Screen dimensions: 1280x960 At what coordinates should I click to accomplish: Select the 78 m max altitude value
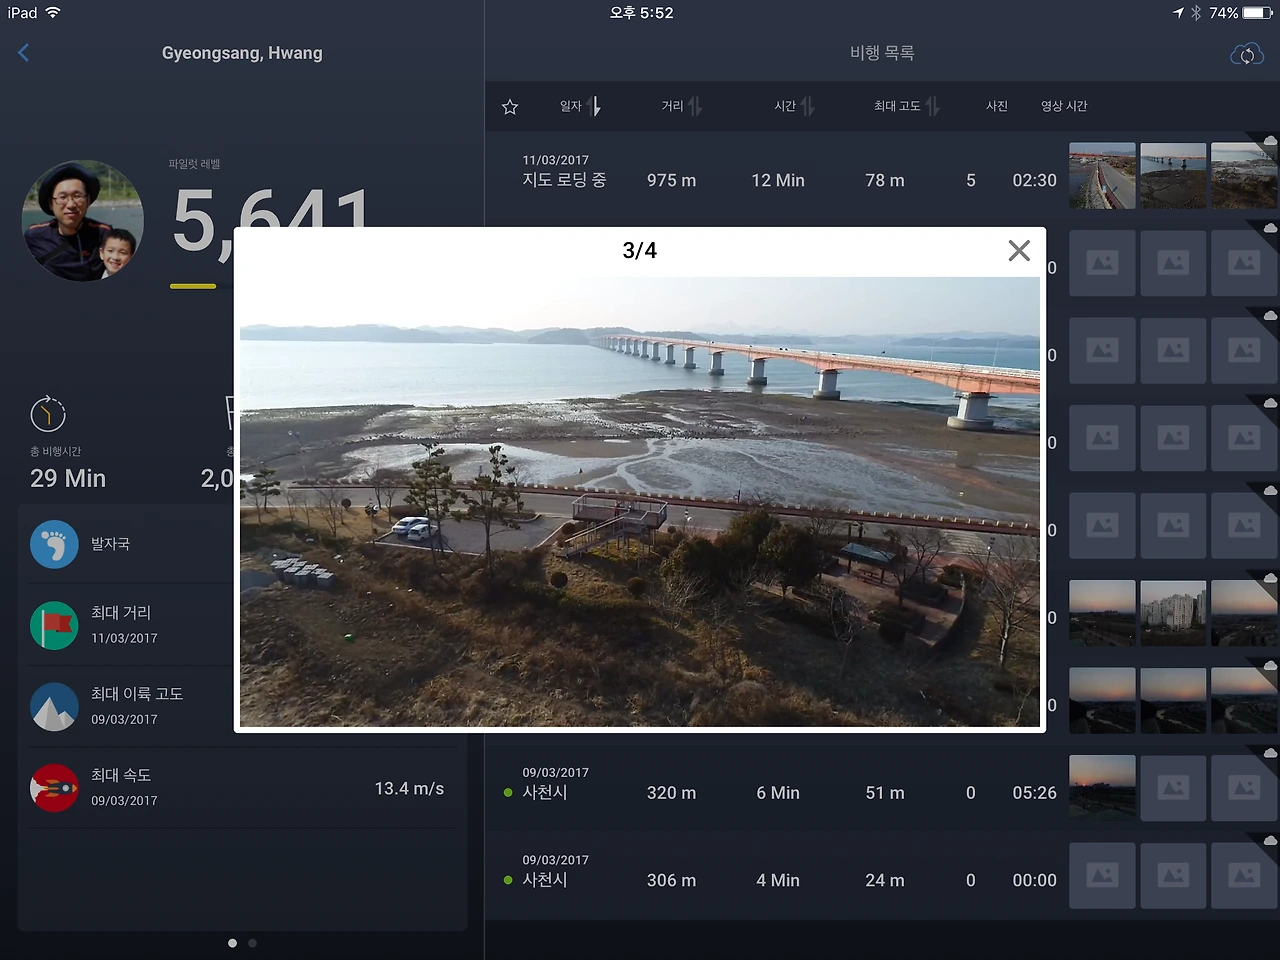885,180
